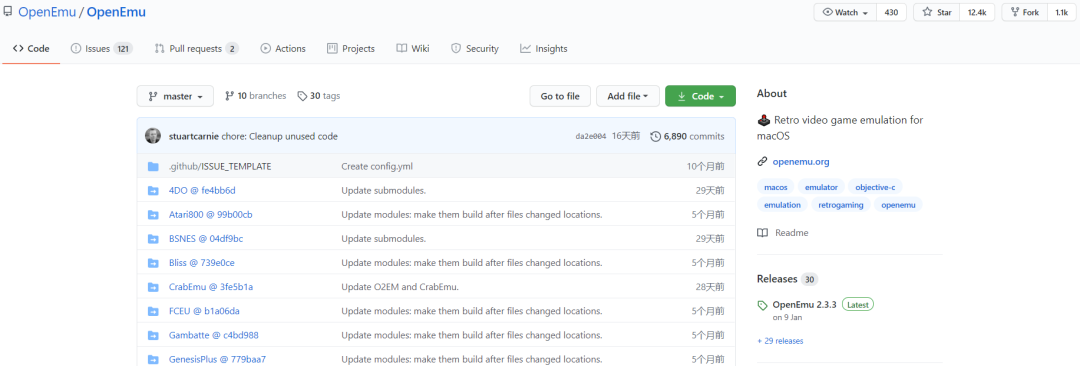Click the commit history clock icon
This screenshot has height=366, width=1080.
[x=655, y=136]
